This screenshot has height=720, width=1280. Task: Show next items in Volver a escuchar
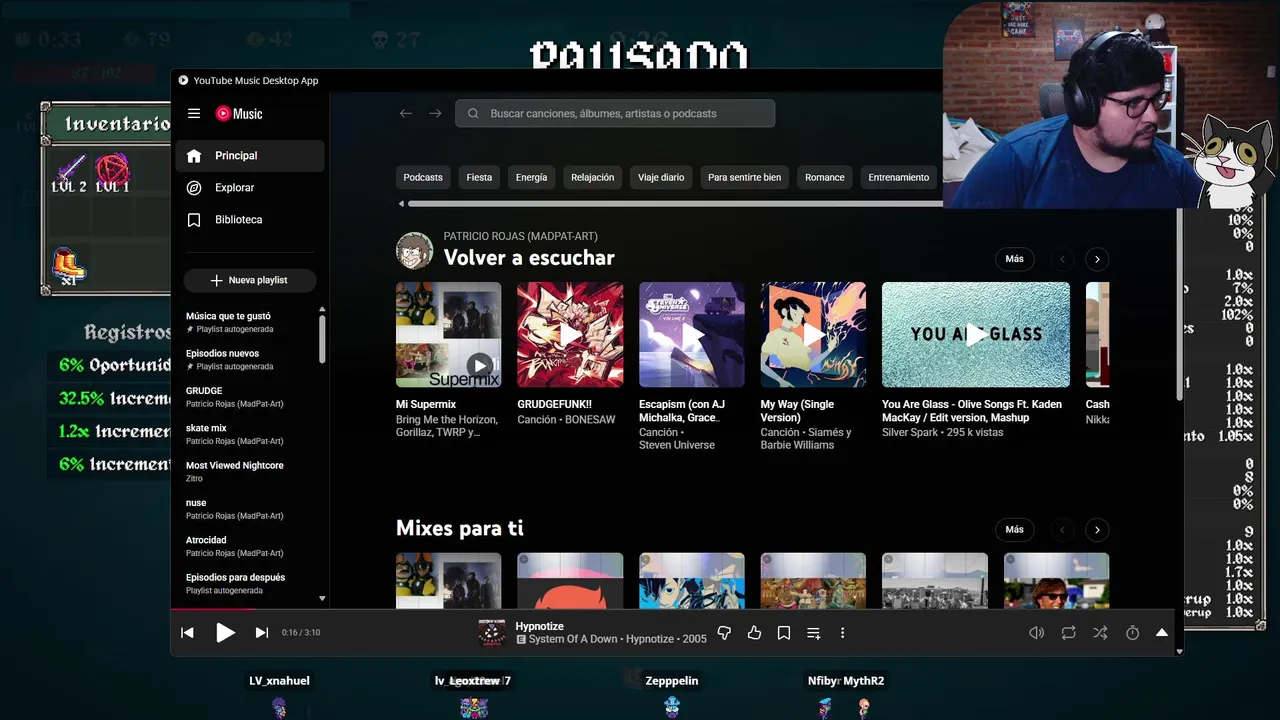click(1097, 259)
